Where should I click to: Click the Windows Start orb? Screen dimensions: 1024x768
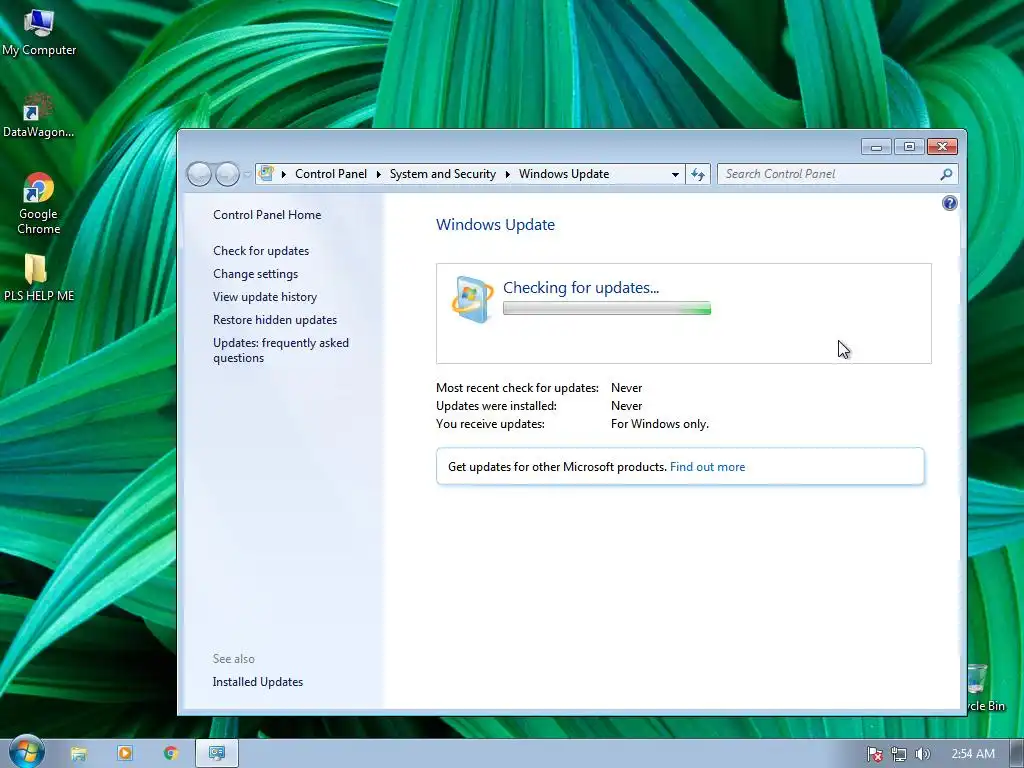(26, 752)
